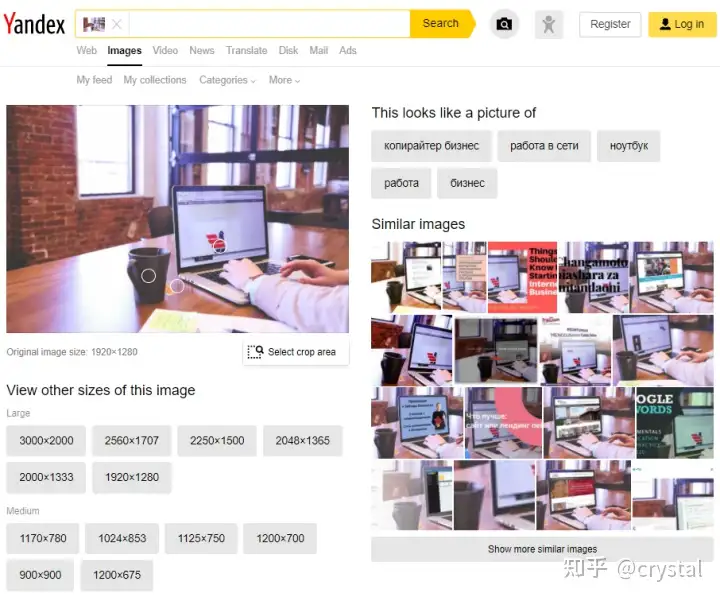Click the accessibility person icon
Image resolution: width=720 pixels, height=601 pixels.
pyautogui.click(x=549, y=24)
